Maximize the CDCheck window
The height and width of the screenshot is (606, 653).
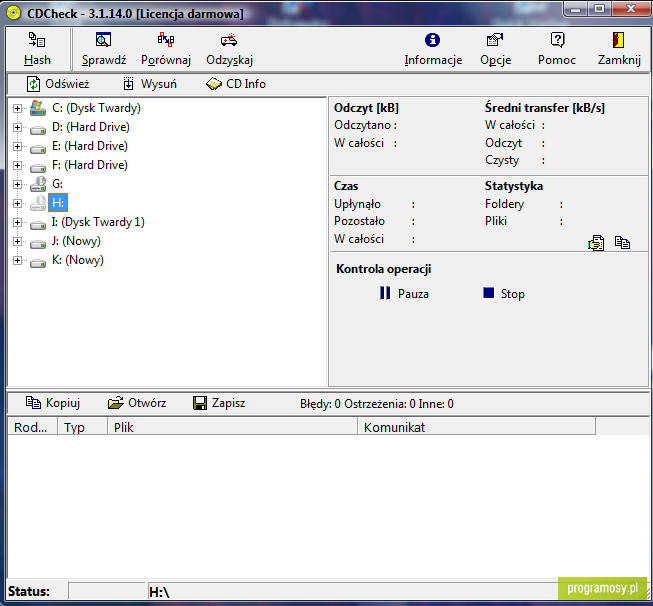point(600,9)
